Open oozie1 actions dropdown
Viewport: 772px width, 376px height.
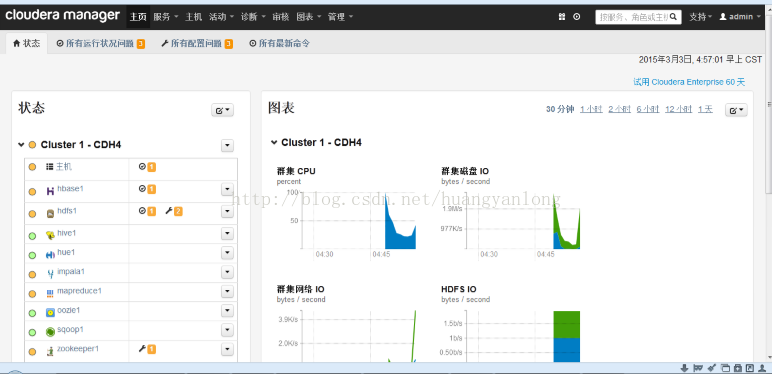(227, 311)
